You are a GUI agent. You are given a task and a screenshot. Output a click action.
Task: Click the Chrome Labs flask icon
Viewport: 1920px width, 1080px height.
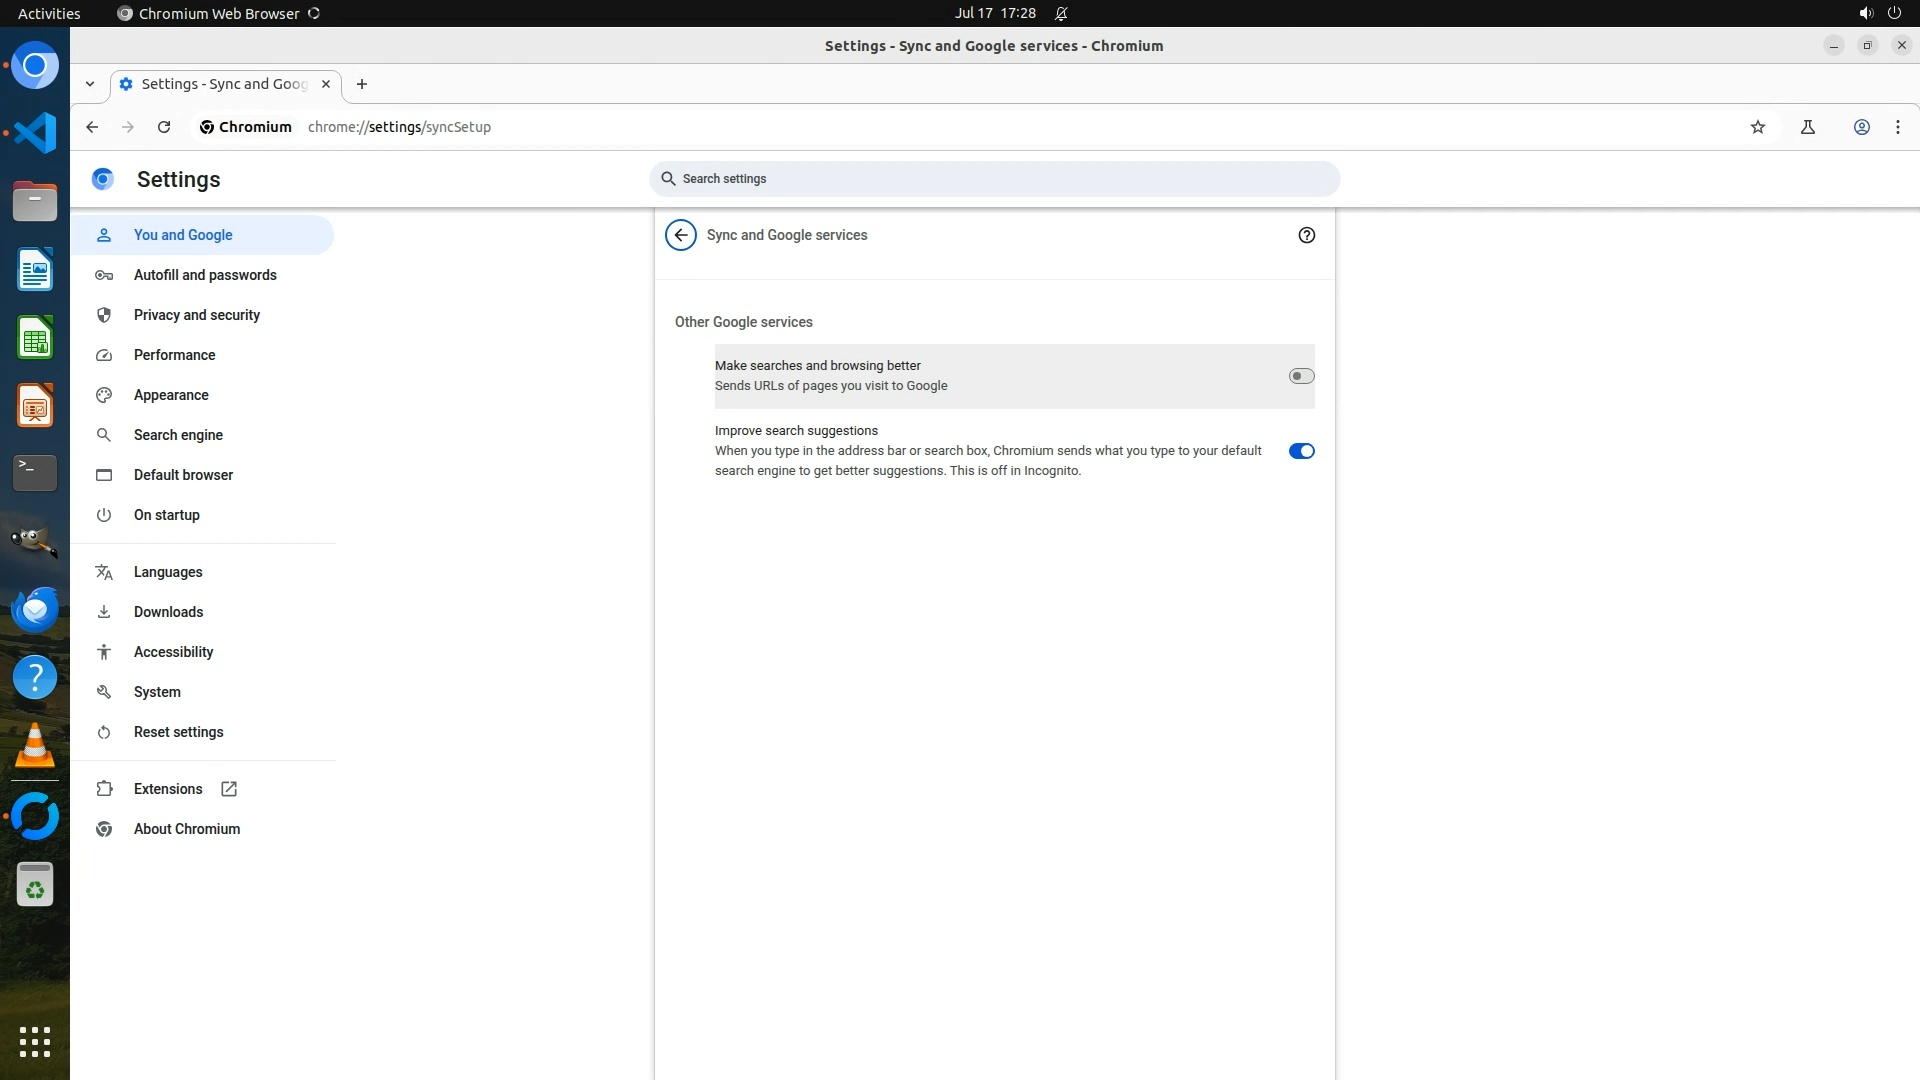pos(1808,127)
